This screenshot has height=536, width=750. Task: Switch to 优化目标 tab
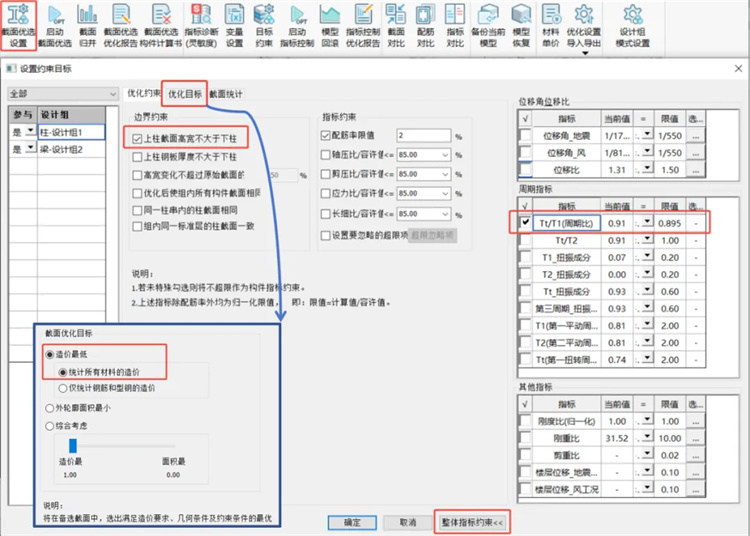(x=184, y=93)
